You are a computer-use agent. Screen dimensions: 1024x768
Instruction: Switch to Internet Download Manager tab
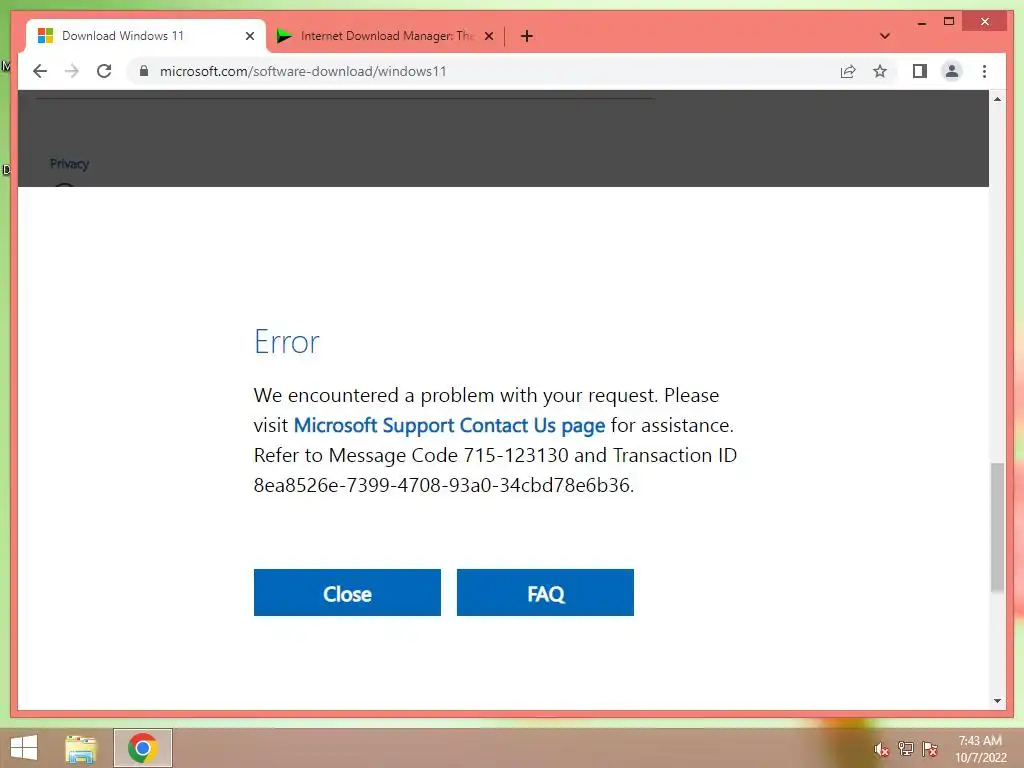coord(385,36)
